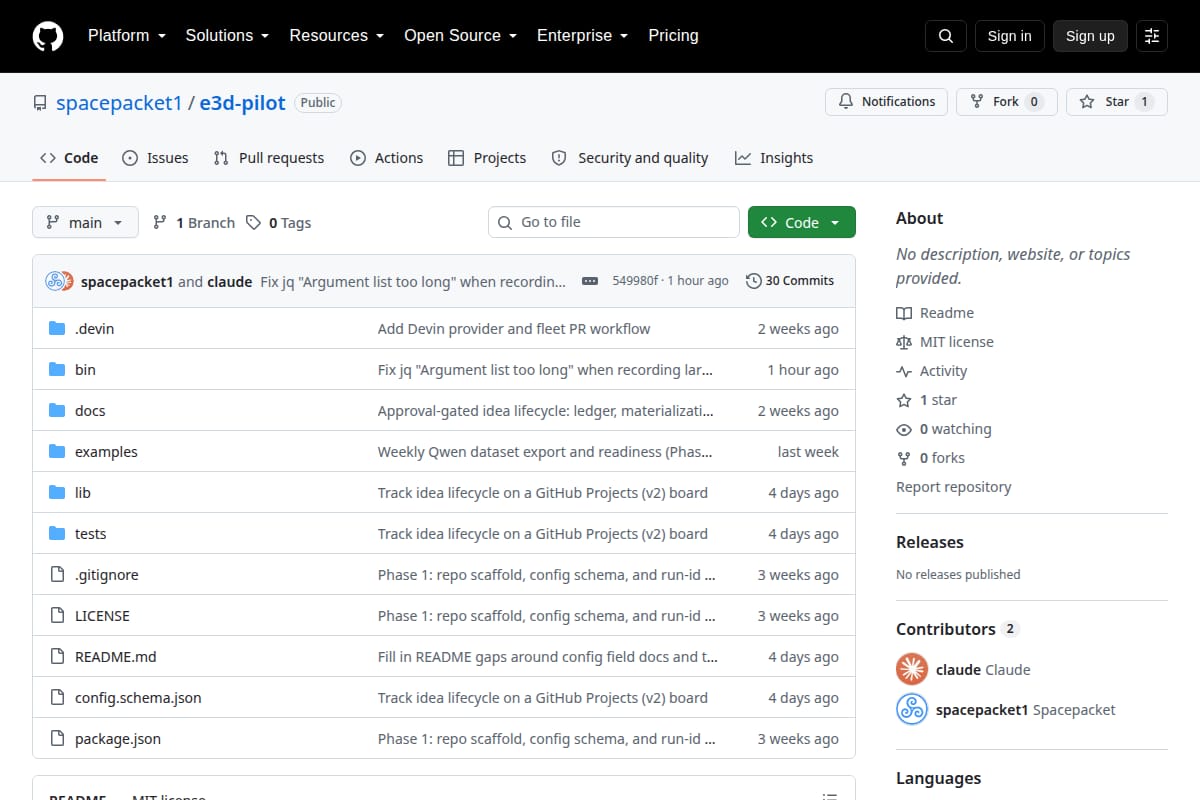The height and width of the screenshot is (800, 1200).
Task: Open commit "Add Devin provider and fleet PR workflow"
Action: tap(514, 329)
